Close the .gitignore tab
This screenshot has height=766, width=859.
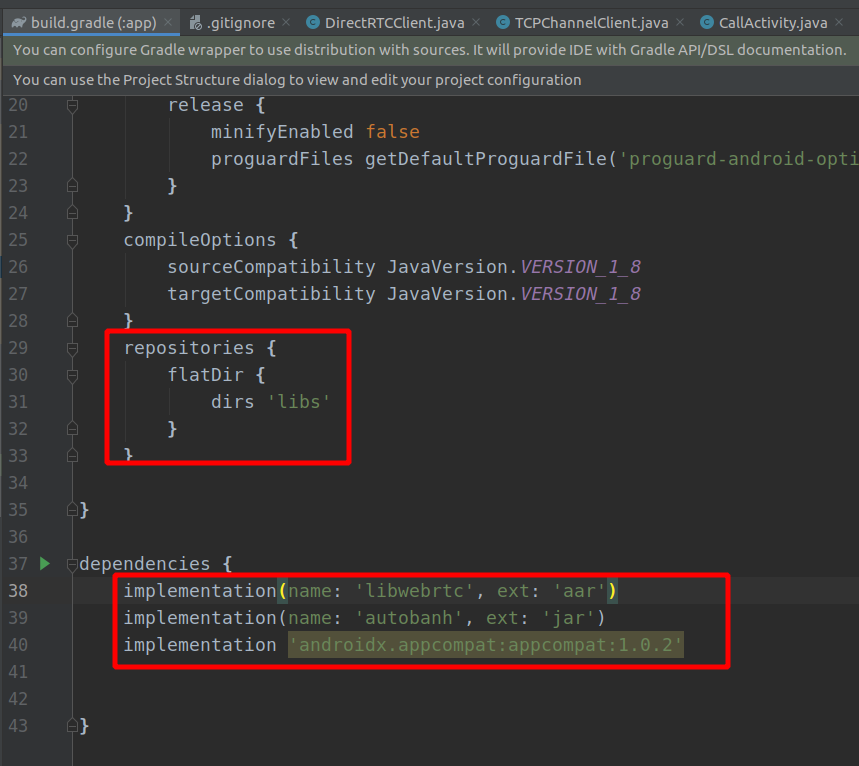(x=286, y=22)
